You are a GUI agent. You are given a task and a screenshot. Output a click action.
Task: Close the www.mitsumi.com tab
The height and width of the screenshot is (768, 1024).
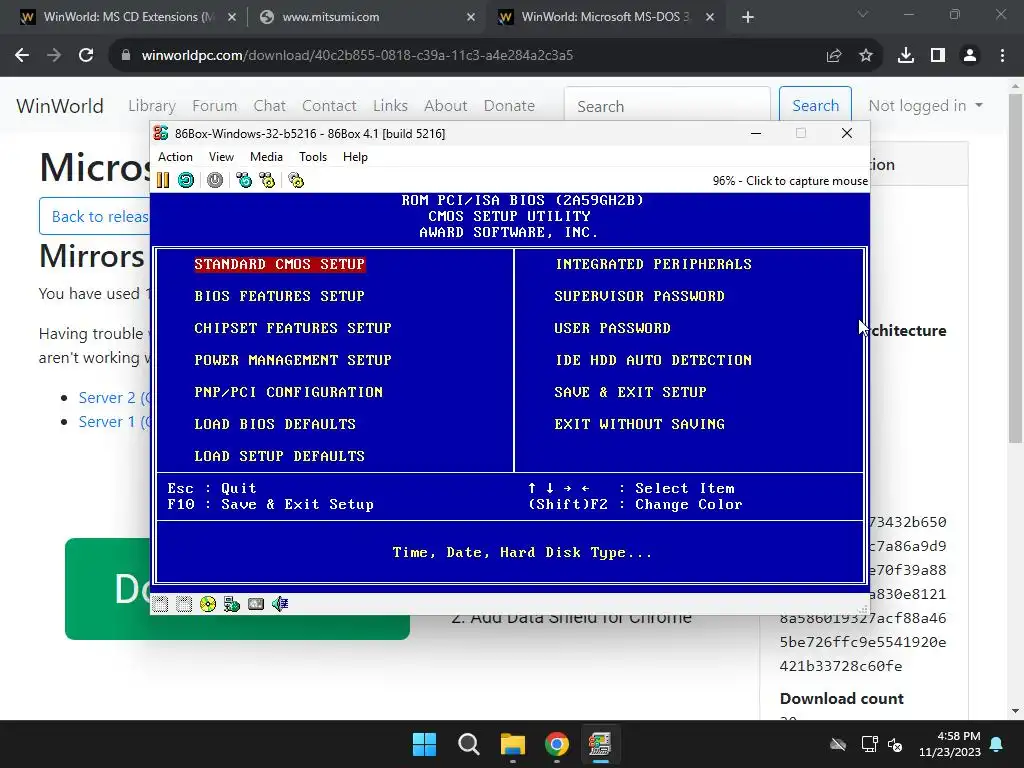471,18
